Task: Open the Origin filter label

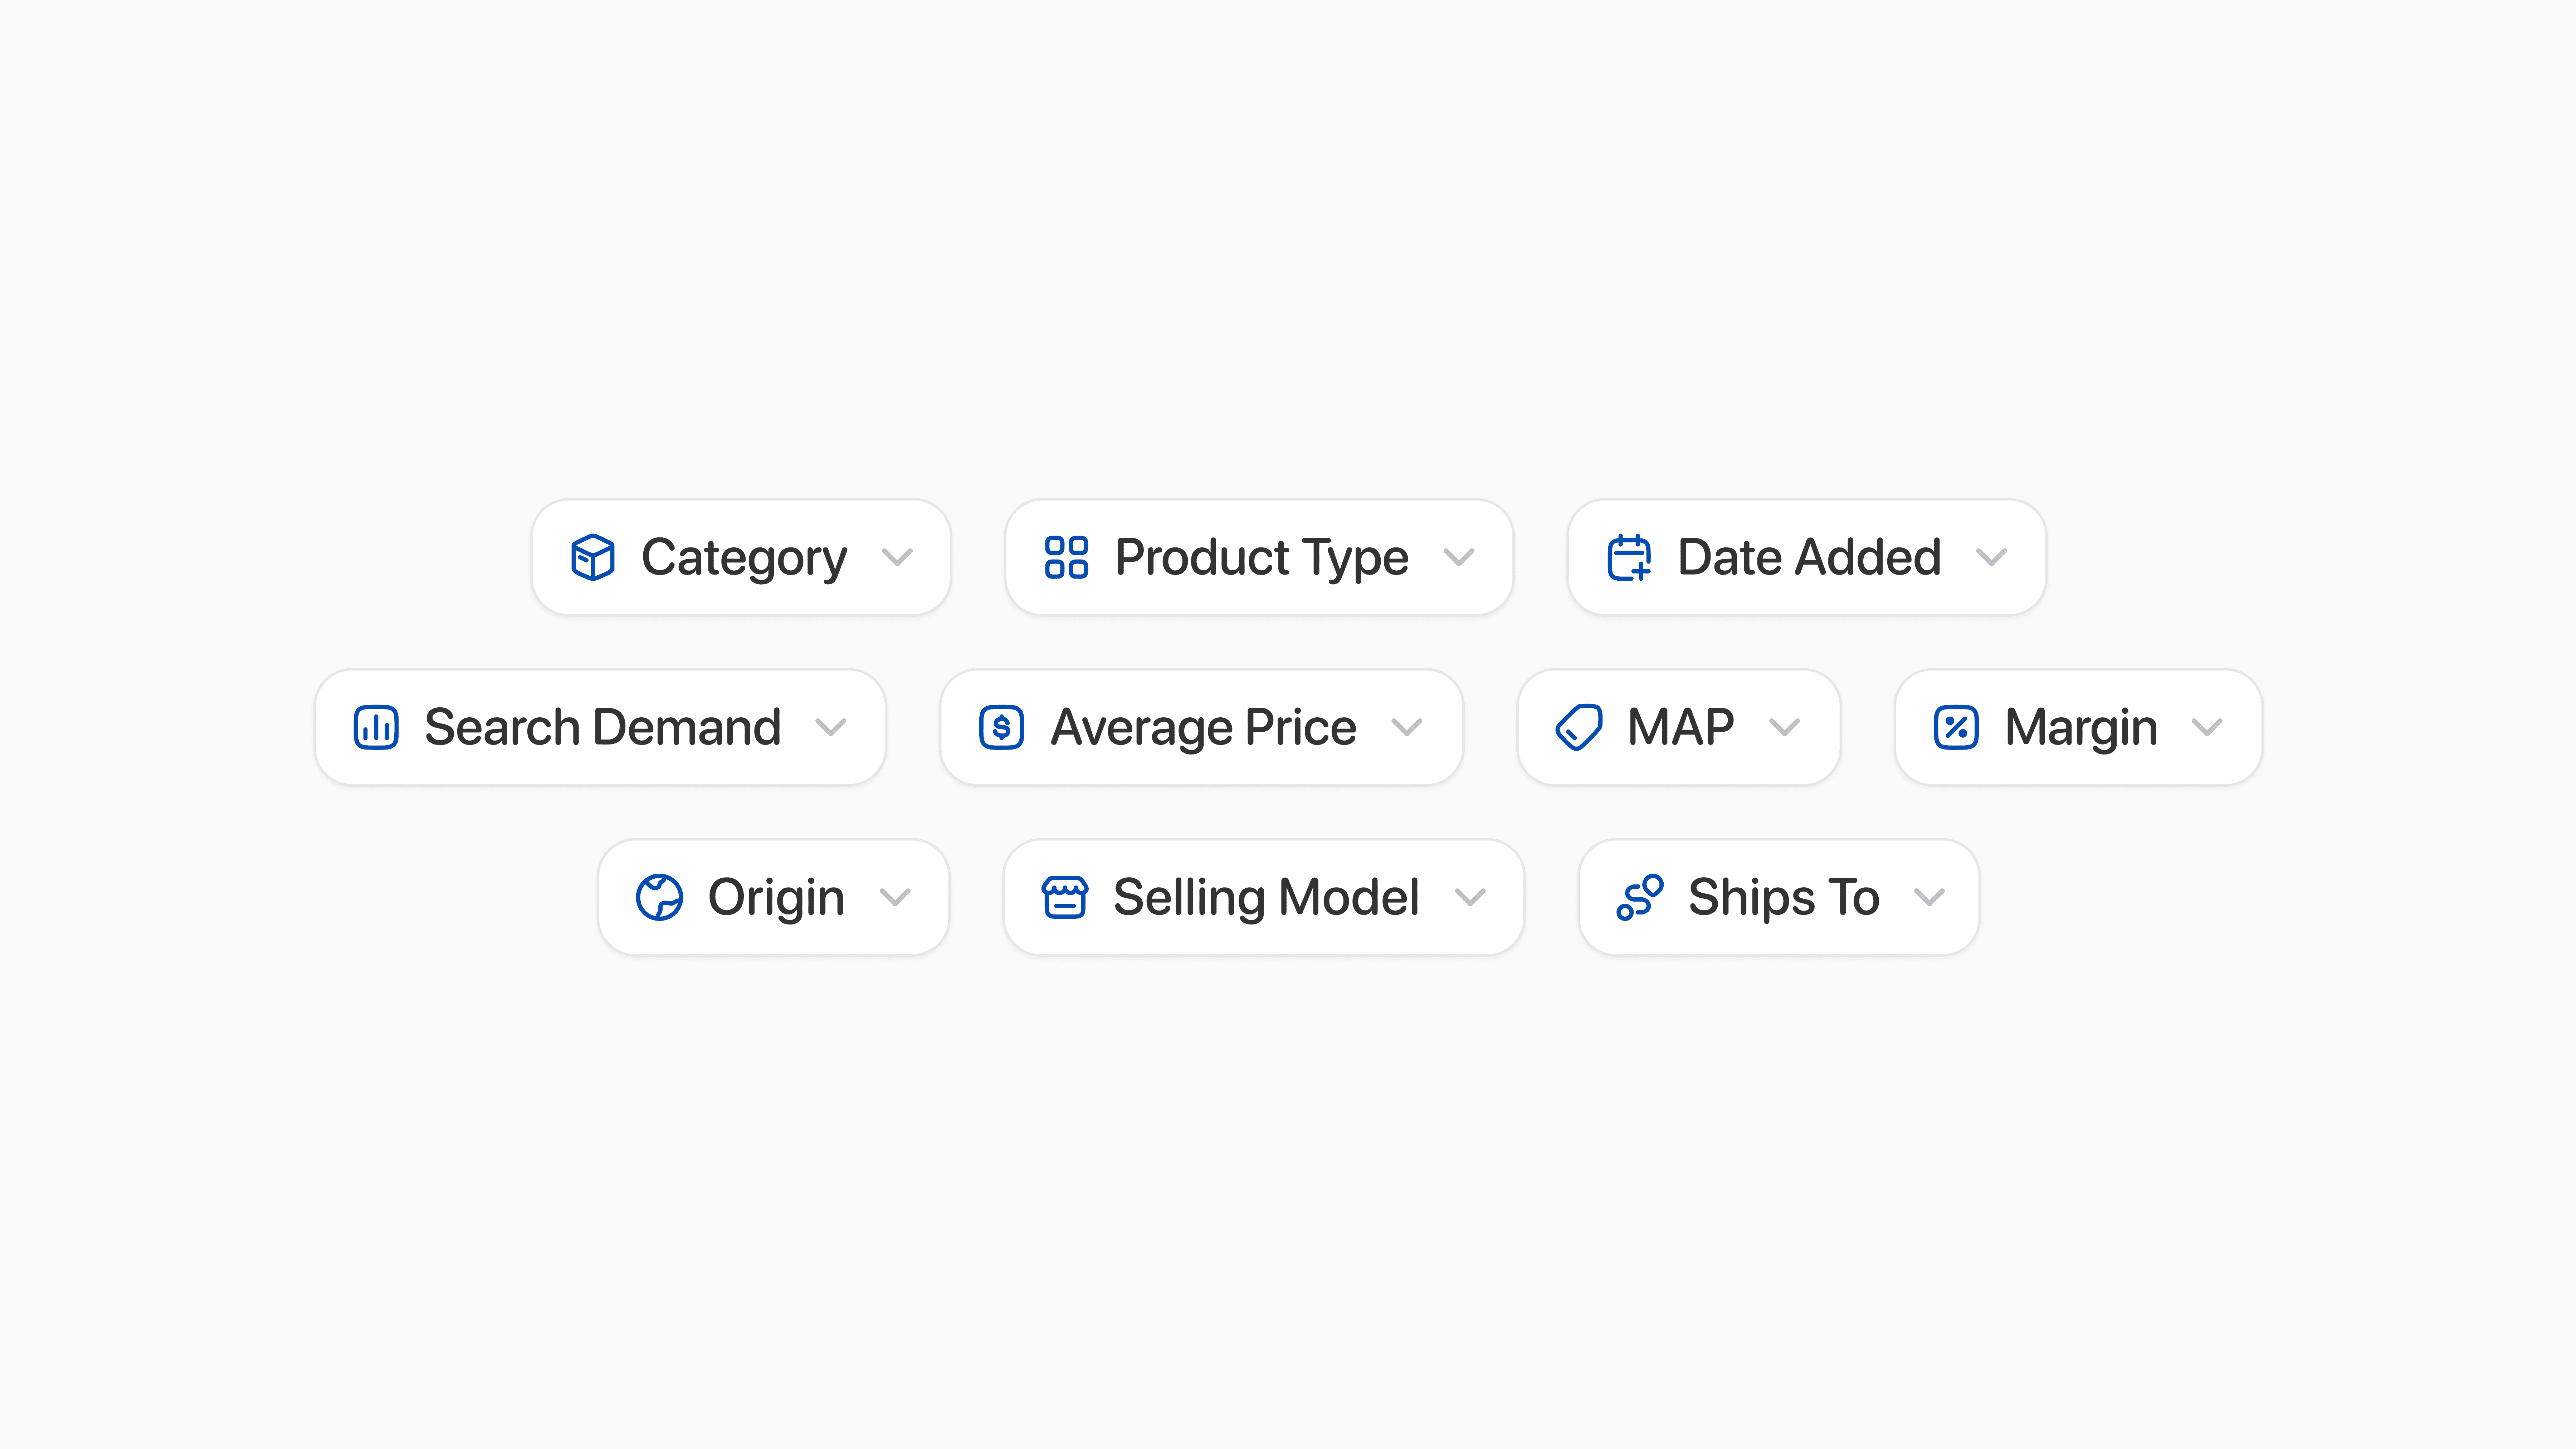Action: click(776, 897)
